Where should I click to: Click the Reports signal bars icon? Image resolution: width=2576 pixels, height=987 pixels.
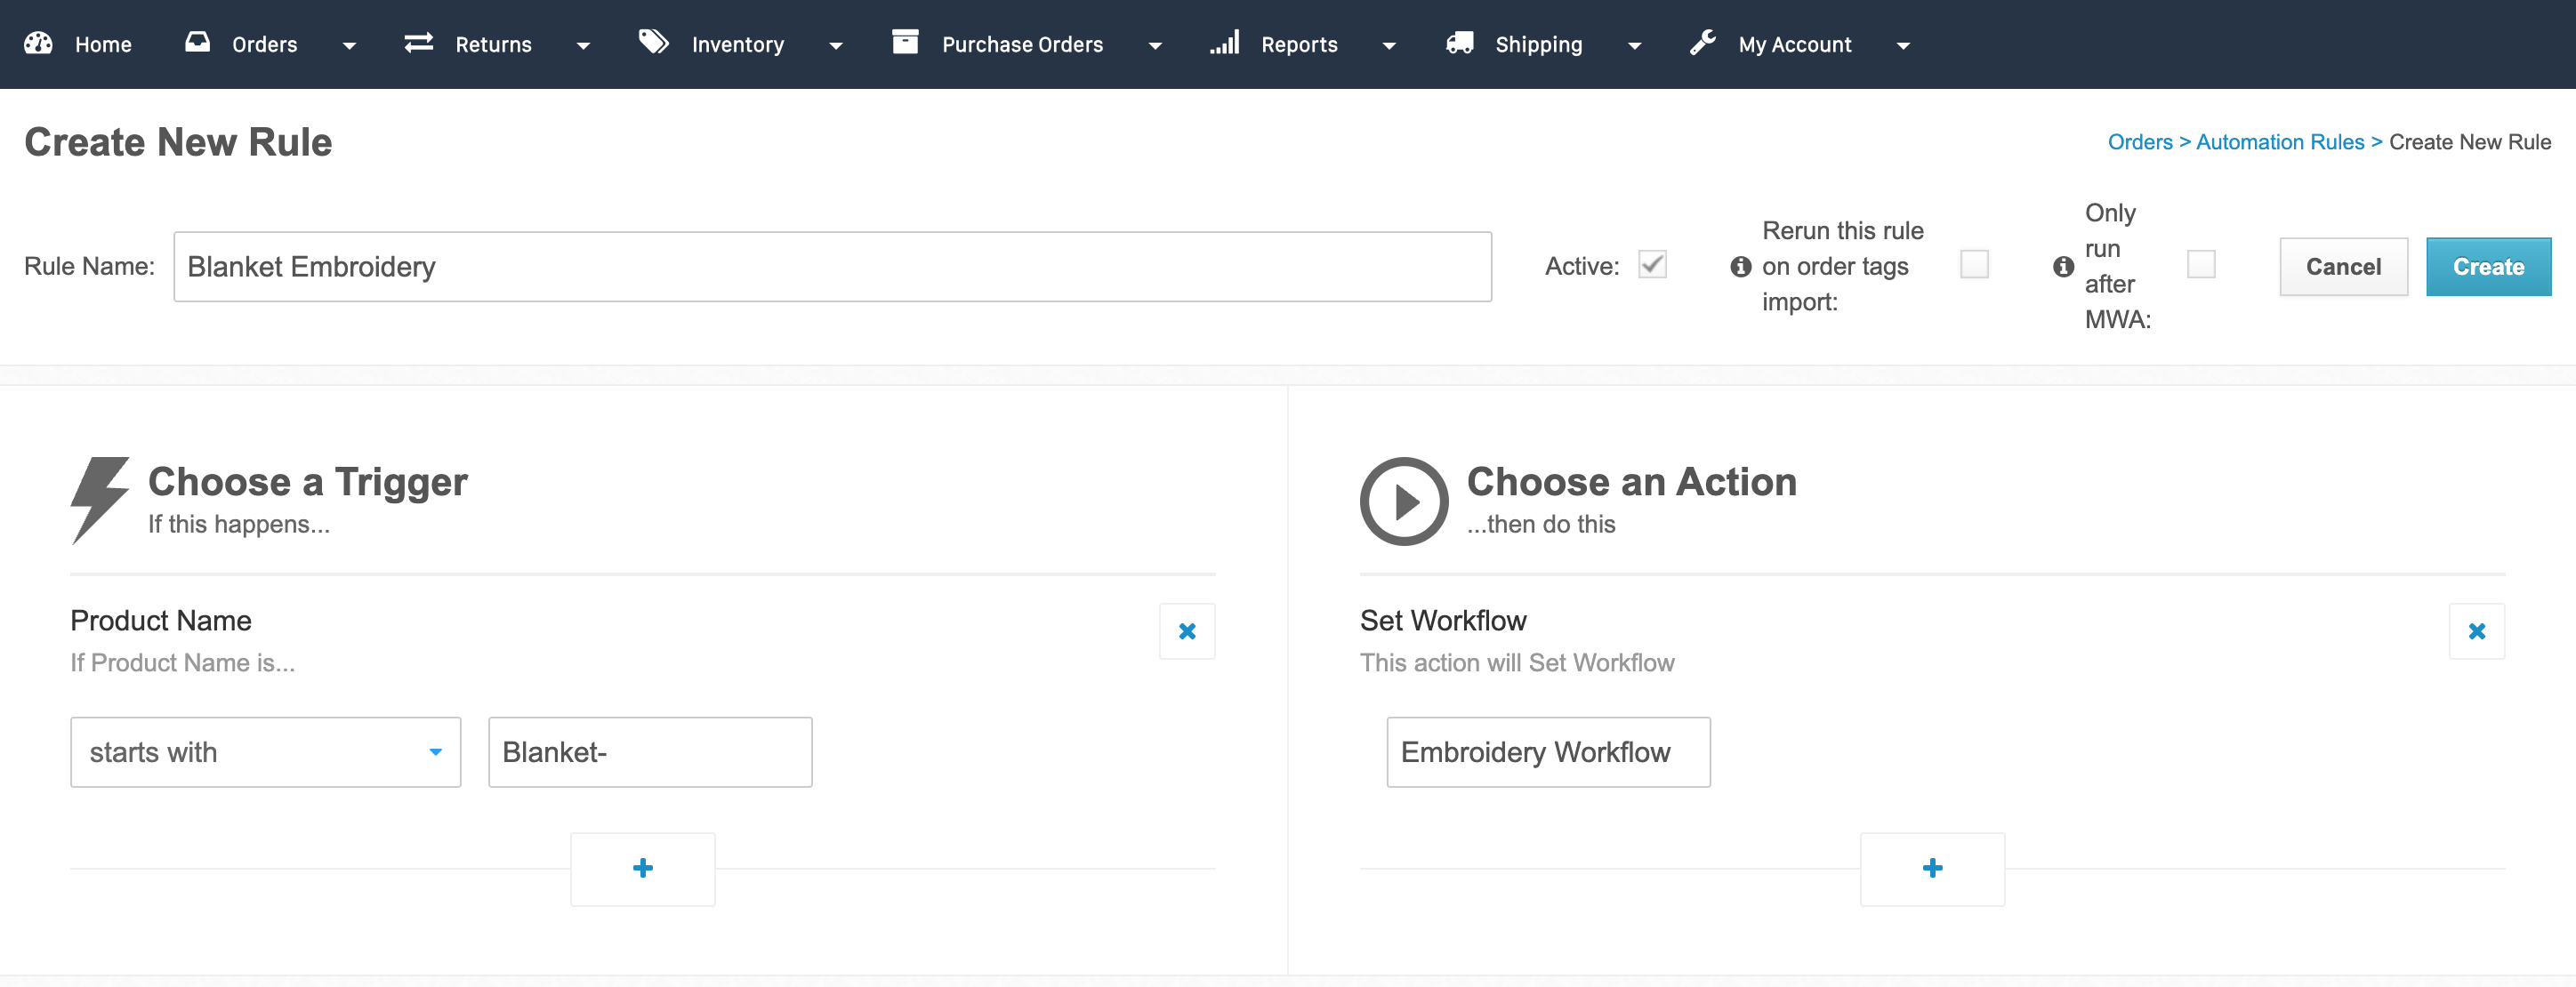[1225, 42]
